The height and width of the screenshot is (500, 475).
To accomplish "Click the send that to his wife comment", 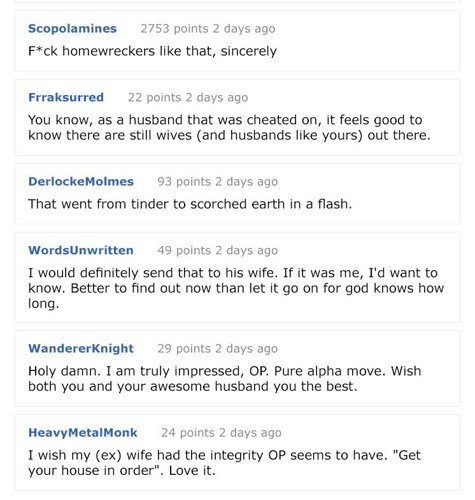I will (236, 288).
